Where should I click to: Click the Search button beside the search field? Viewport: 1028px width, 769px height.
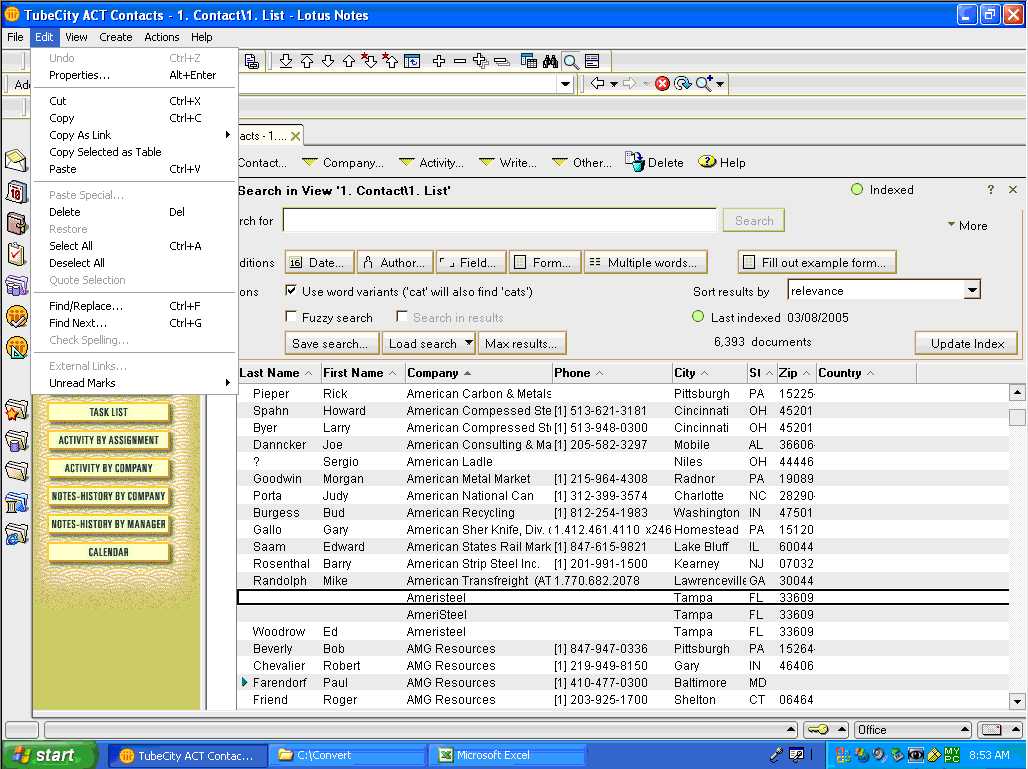753,221
